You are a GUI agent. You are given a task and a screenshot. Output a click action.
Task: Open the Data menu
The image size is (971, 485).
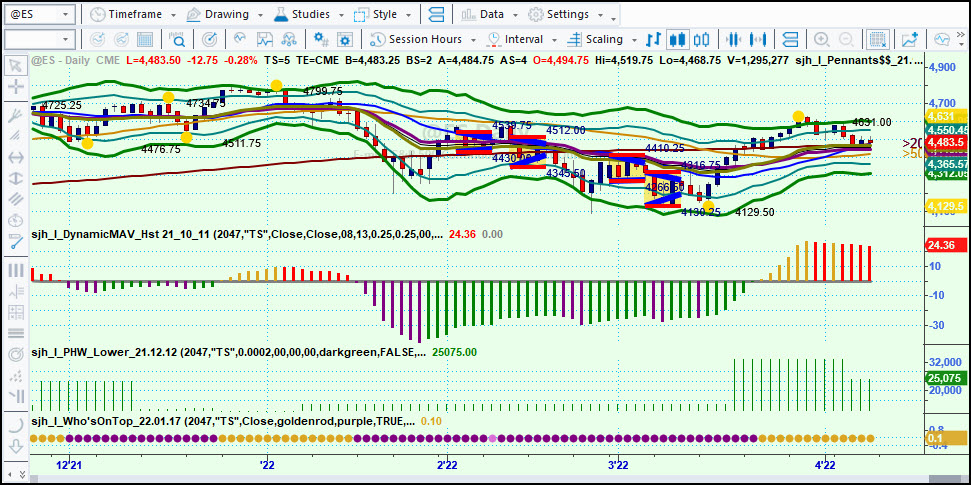coord(482,14)
